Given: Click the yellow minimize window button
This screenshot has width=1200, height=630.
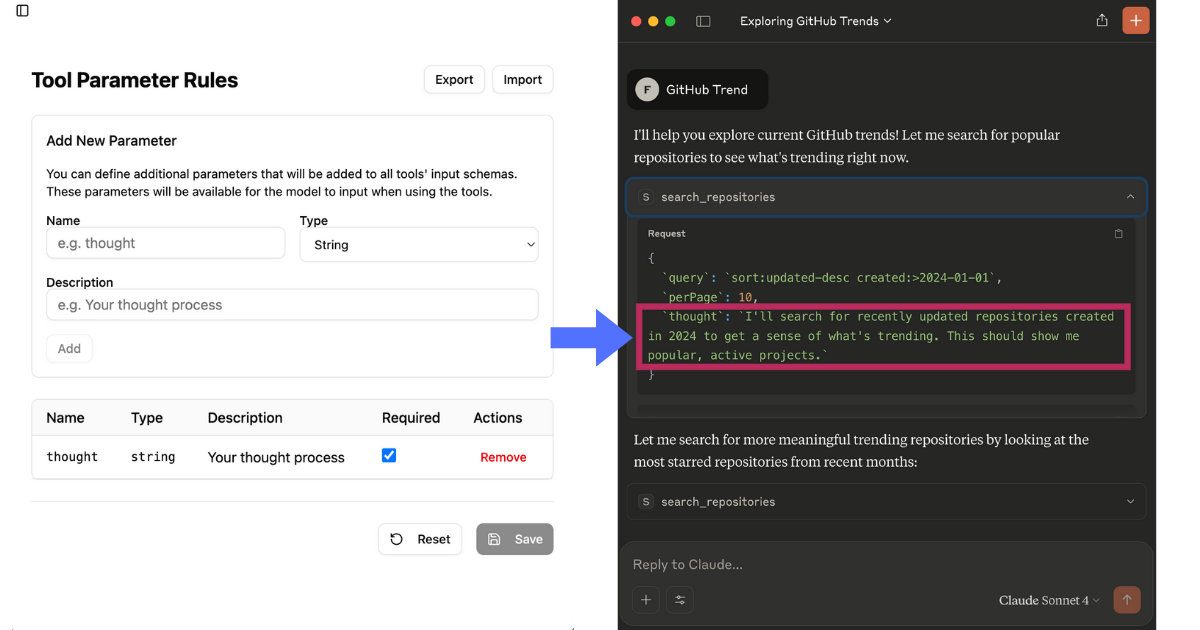Looking at the screenshot, I should click(653, 21).
